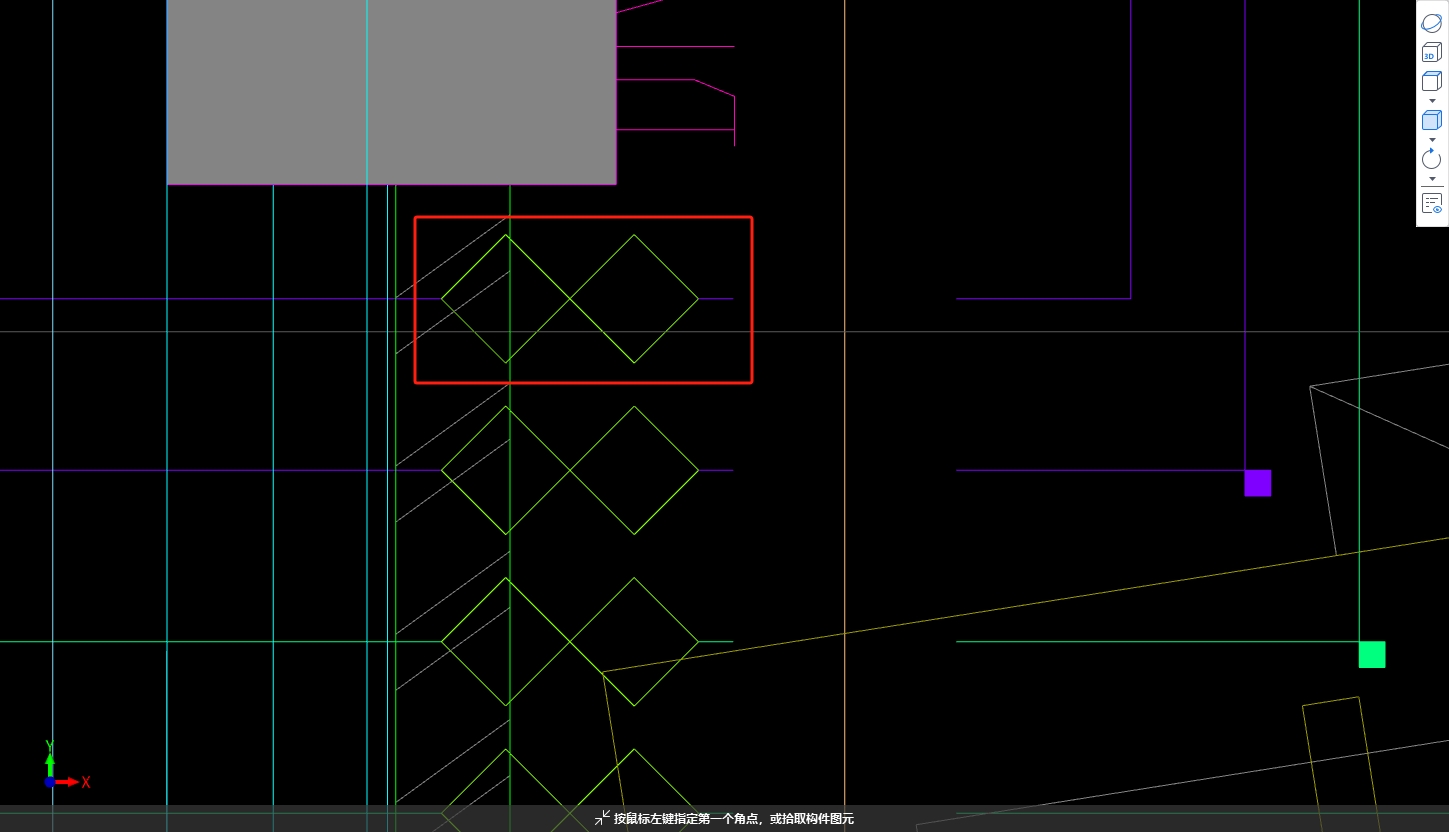This screenshot has height=832, width=1449.
Task: Select the top-face view cube icon
Action: click(x=1431, y=81)
